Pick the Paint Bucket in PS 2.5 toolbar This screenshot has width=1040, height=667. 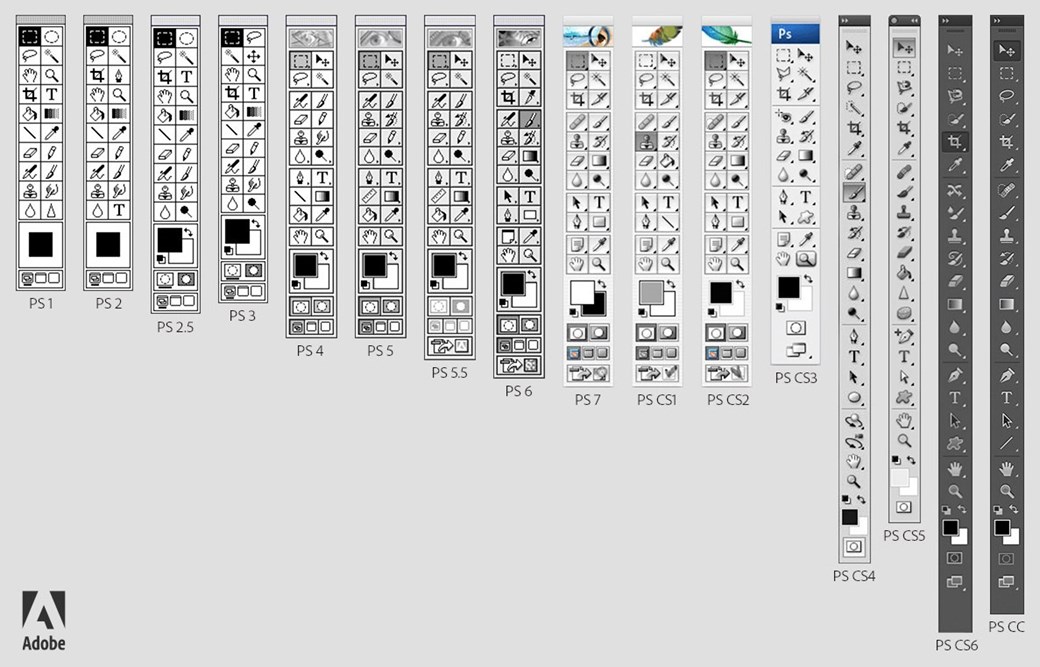tap(165, 115)
